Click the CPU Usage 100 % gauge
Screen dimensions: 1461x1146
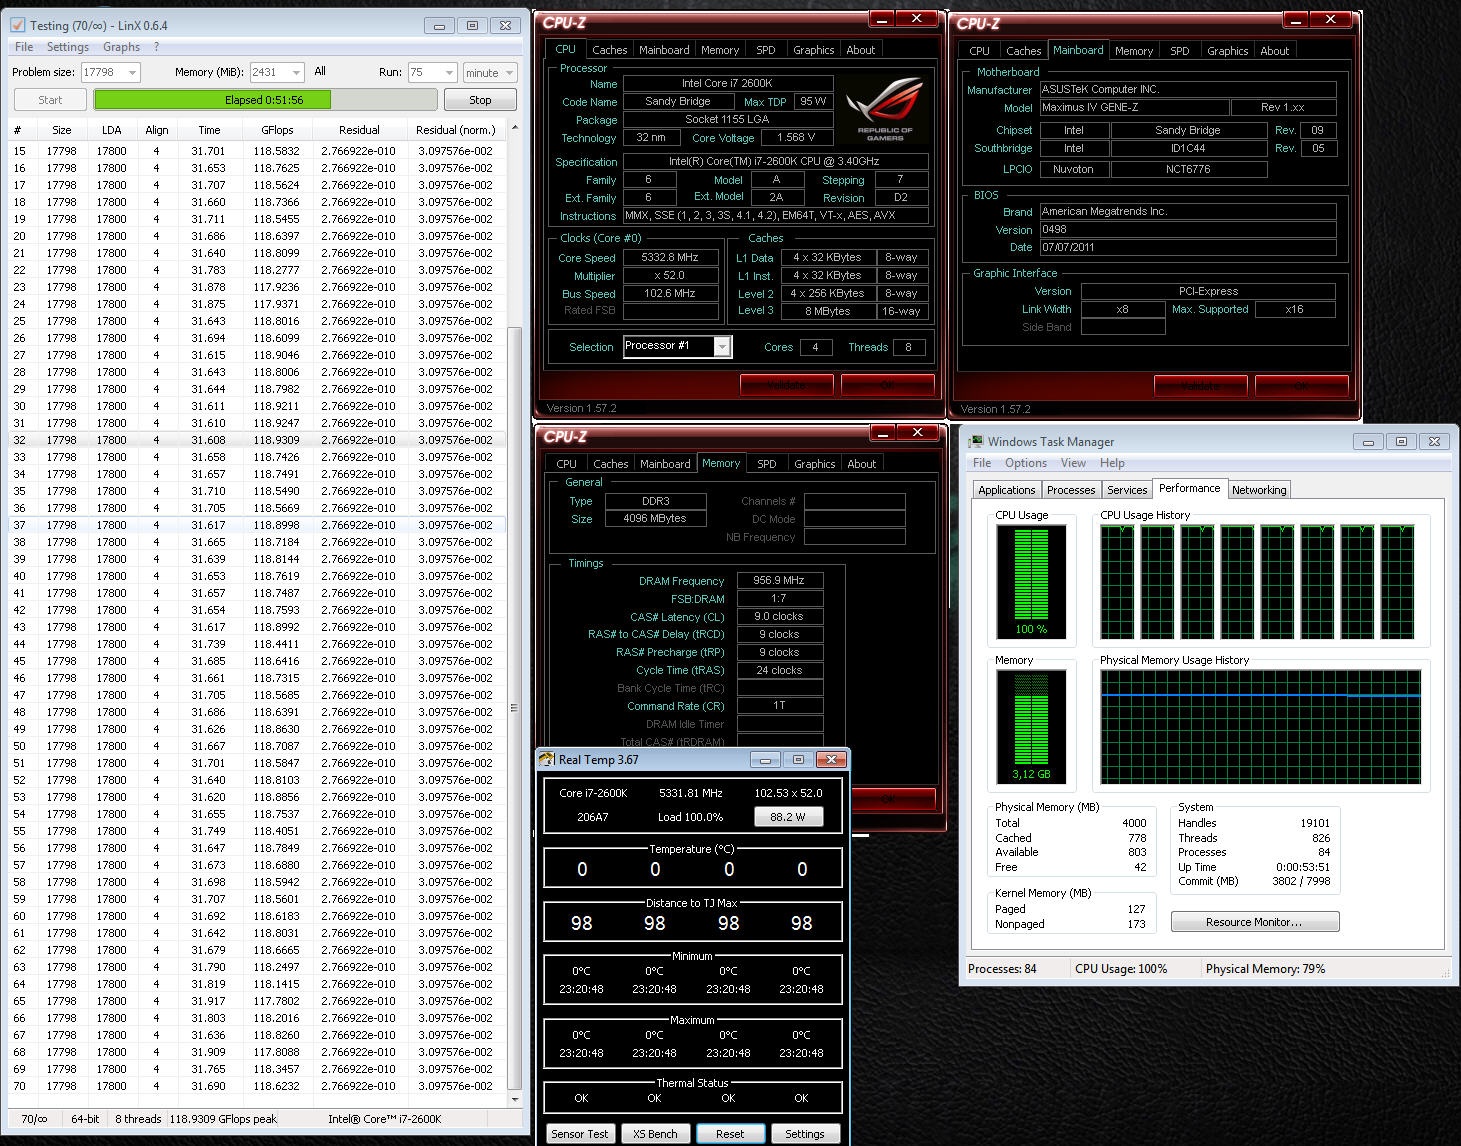click(1031, 581)
